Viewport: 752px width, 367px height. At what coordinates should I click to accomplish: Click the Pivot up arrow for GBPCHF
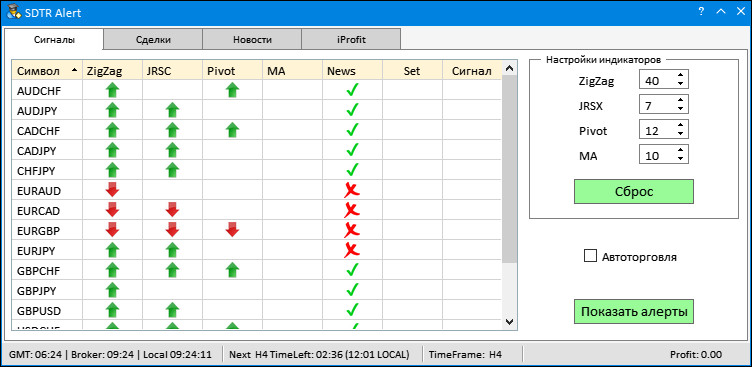click(x=232, y=271)
